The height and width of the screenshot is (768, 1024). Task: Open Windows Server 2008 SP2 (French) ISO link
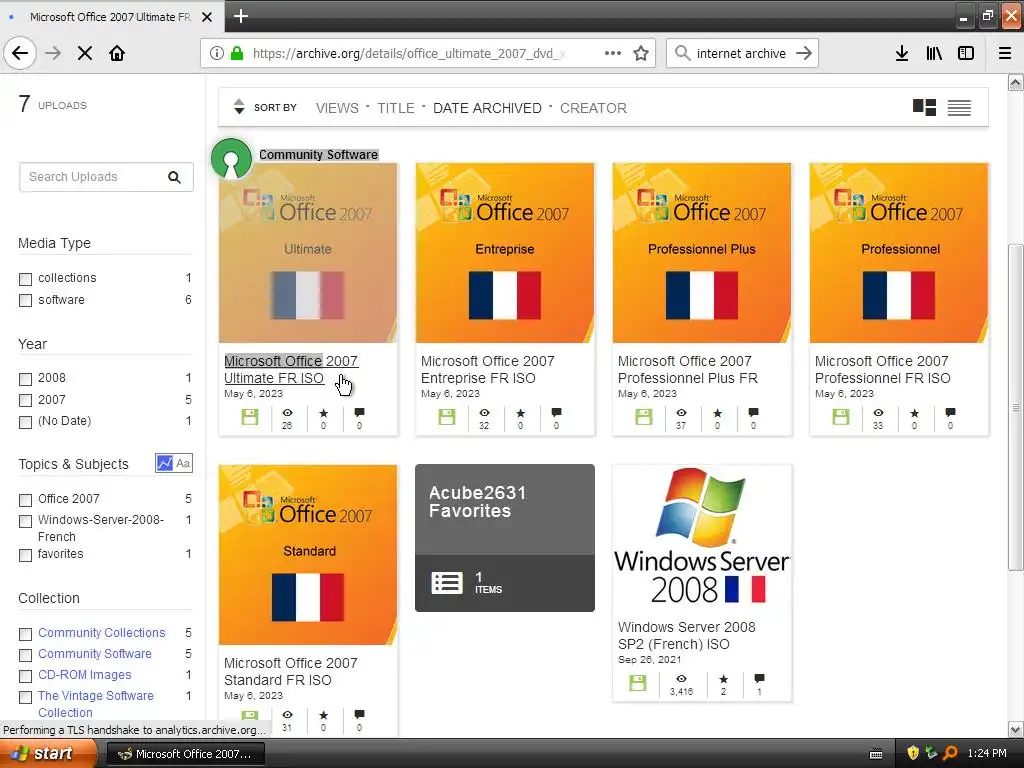pyautogui.click(x=686, y=635)
